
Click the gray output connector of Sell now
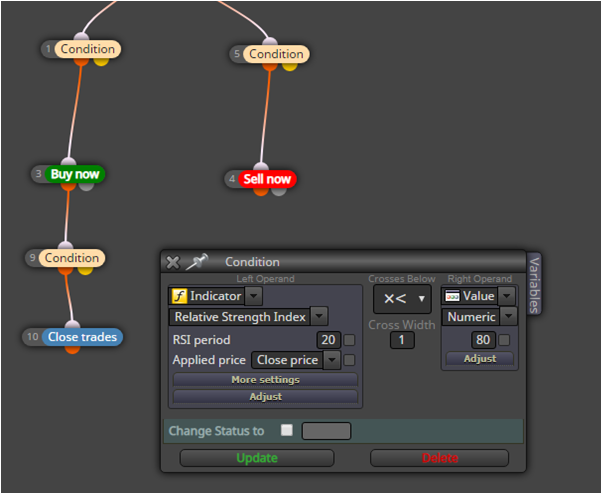point(279,192)
